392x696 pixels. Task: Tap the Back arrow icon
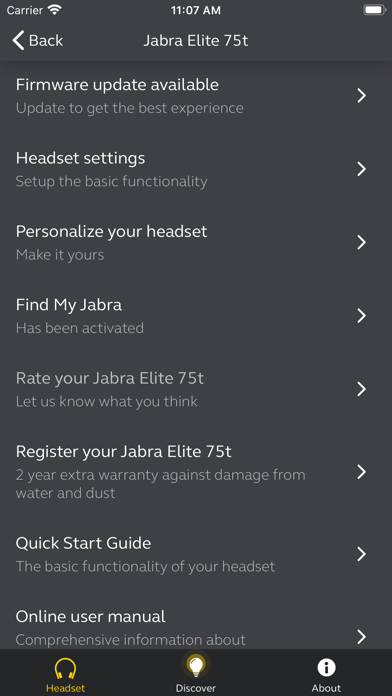pos(18,40)
